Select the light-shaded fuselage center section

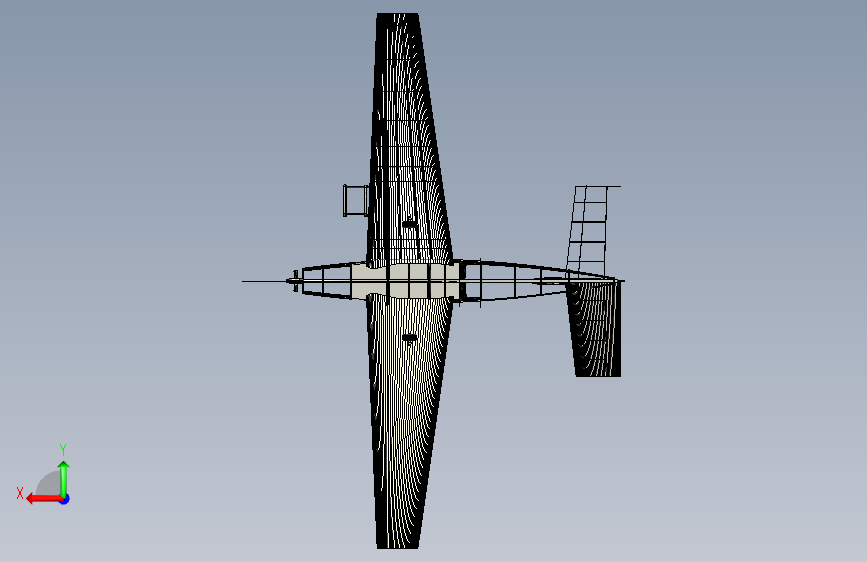coord(406,281)
